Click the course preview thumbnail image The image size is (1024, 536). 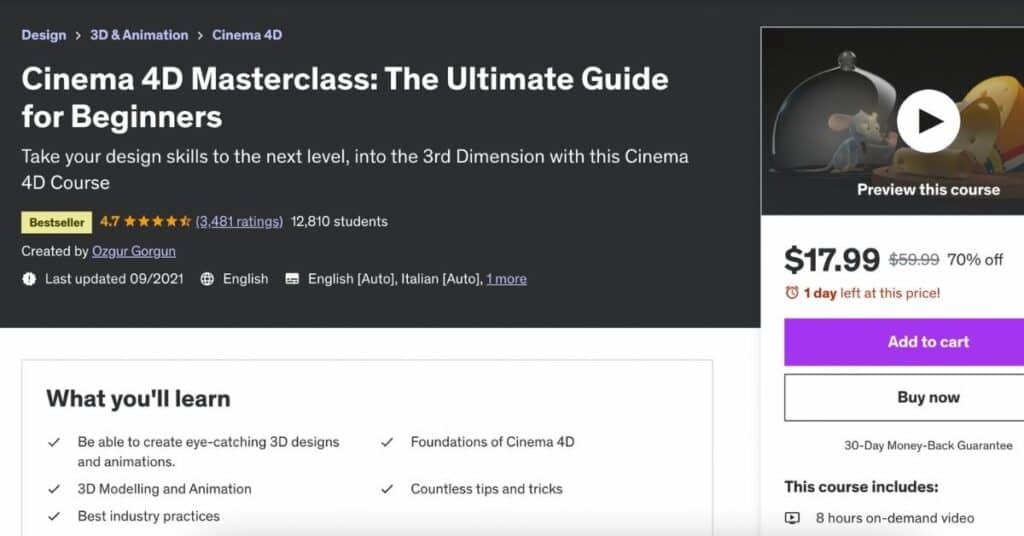pyautogui.click(x=892, y=121)
